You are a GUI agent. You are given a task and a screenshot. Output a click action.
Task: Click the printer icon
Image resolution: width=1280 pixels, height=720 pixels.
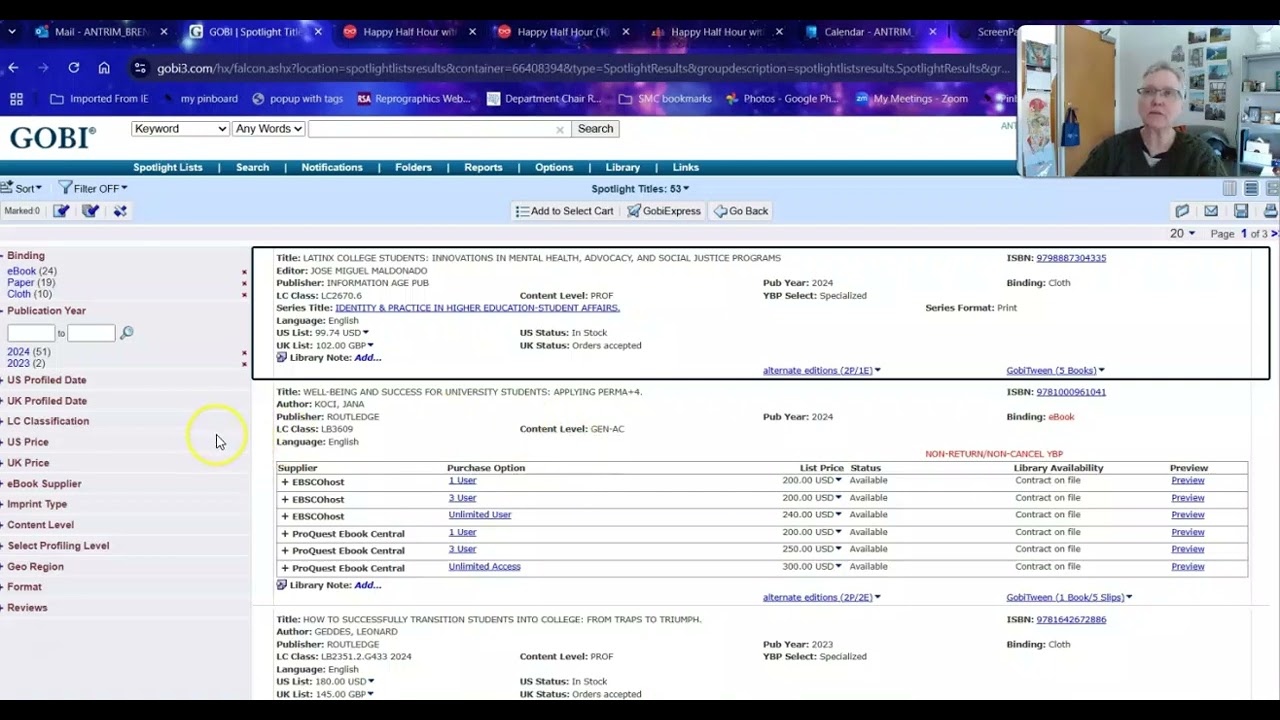[1270, 211]
